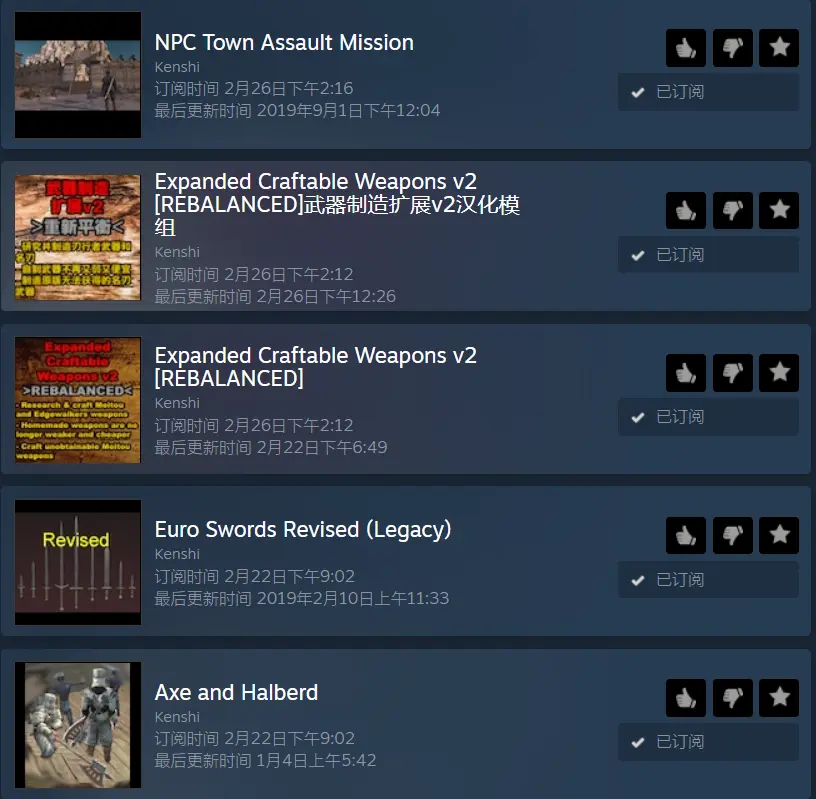Image resolution: width=816 pixels, height=799 pixels.
Task: Toggle 已订阅 for NPC Town Assault Mission
Action: coord(708,92)
